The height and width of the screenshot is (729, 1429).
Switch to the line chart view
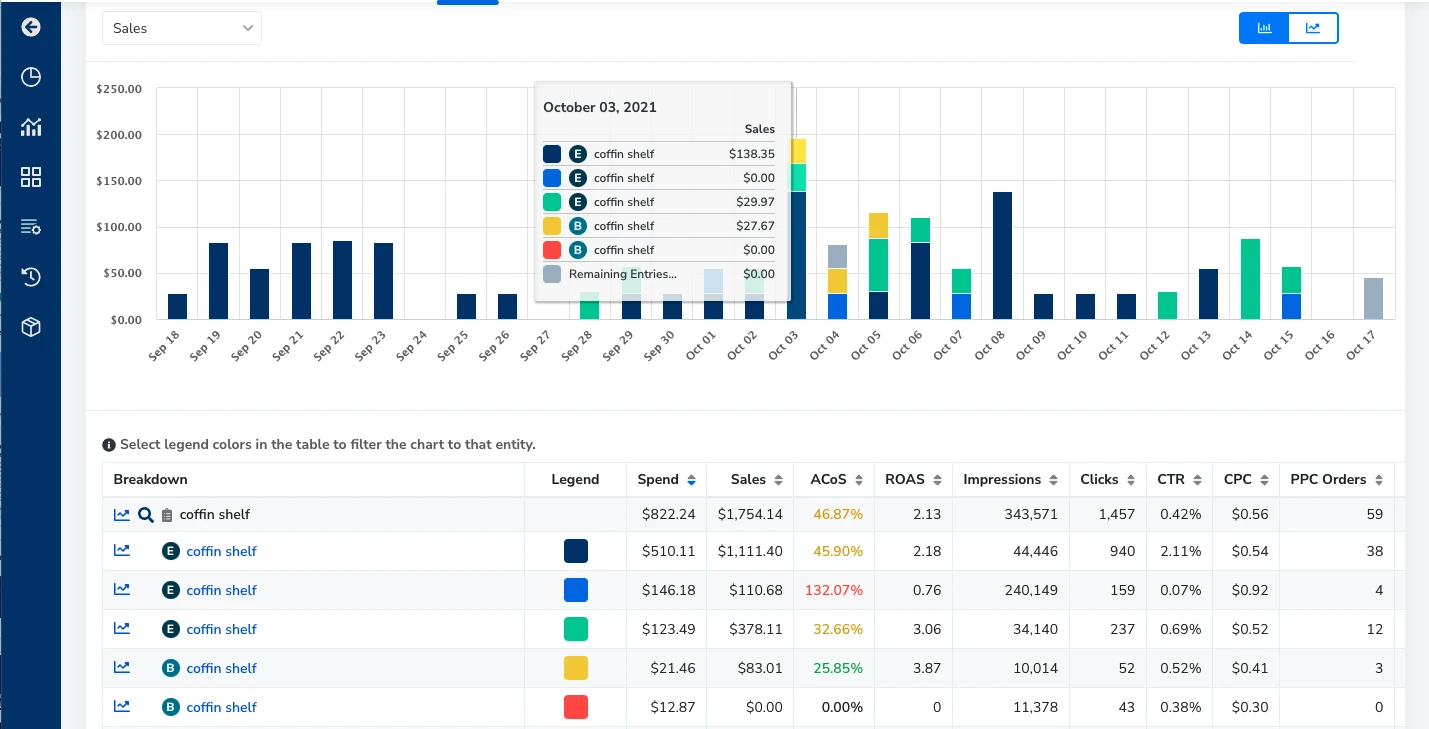pyautogui.click(x=1313, y=28)
